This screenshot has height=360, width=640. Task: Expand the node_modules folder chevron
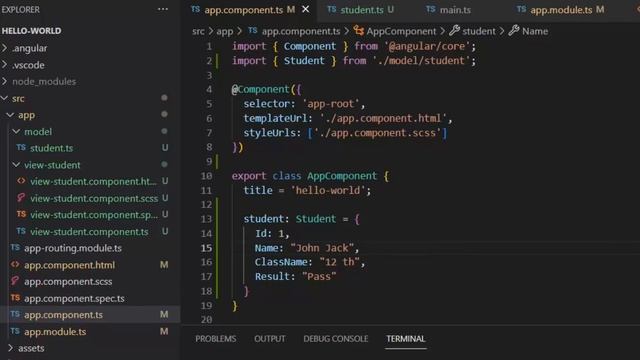(4, 81)
